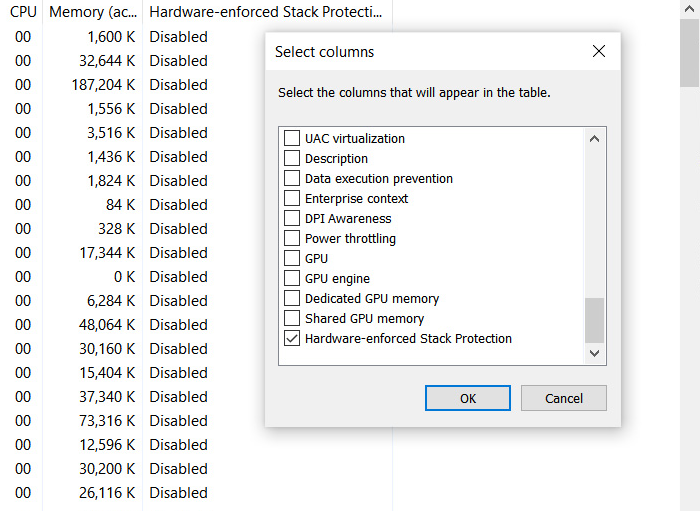Viewport: 700px width, 511px height.
Task: Close the Select columns dialog
Action: tap(599, 52)
